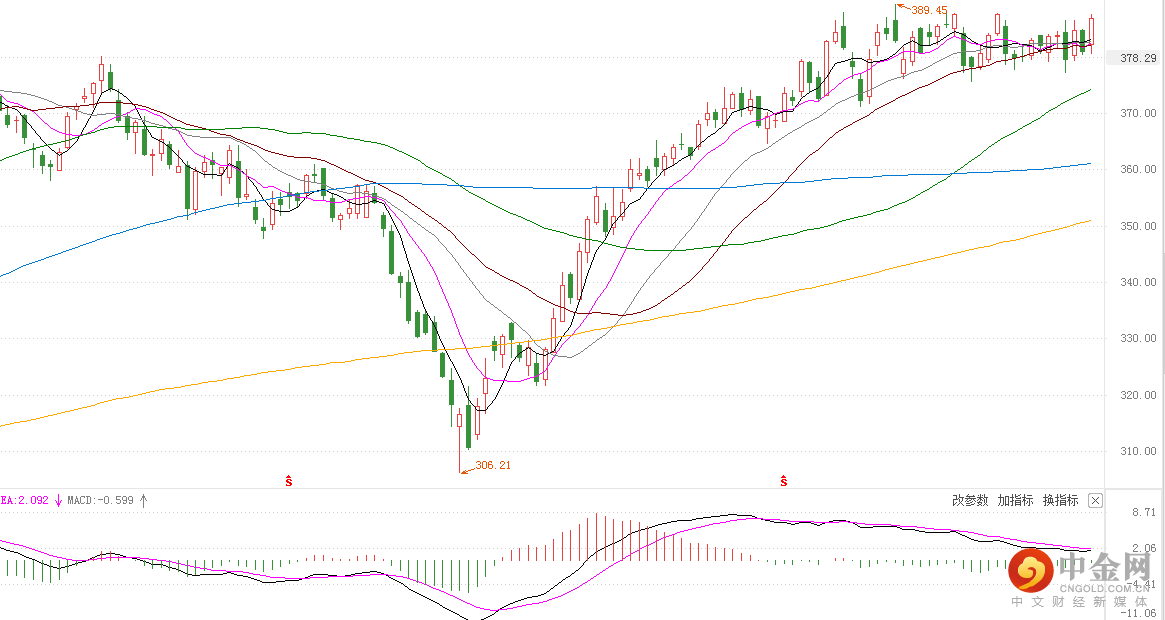Click 加指标 to add an indicator

pos(1016,500)
